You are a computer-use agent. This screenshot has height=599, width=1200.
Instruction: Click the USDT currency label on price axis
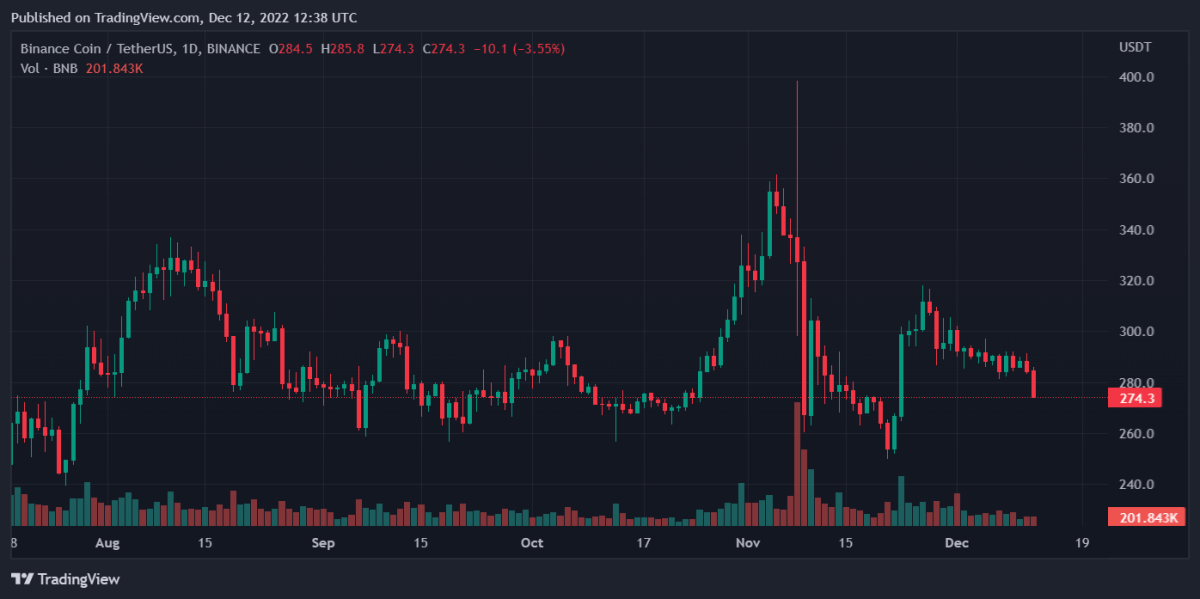pyautogui.click(x=1134, y=48)
